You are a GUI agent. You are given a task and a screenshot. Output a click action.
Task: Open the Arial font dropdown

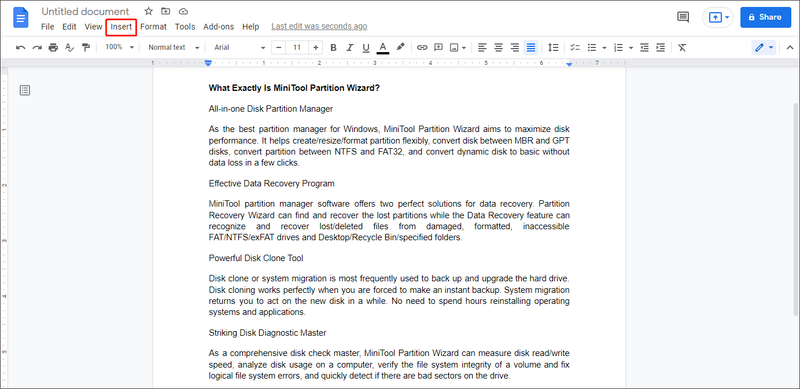(239, 47)
